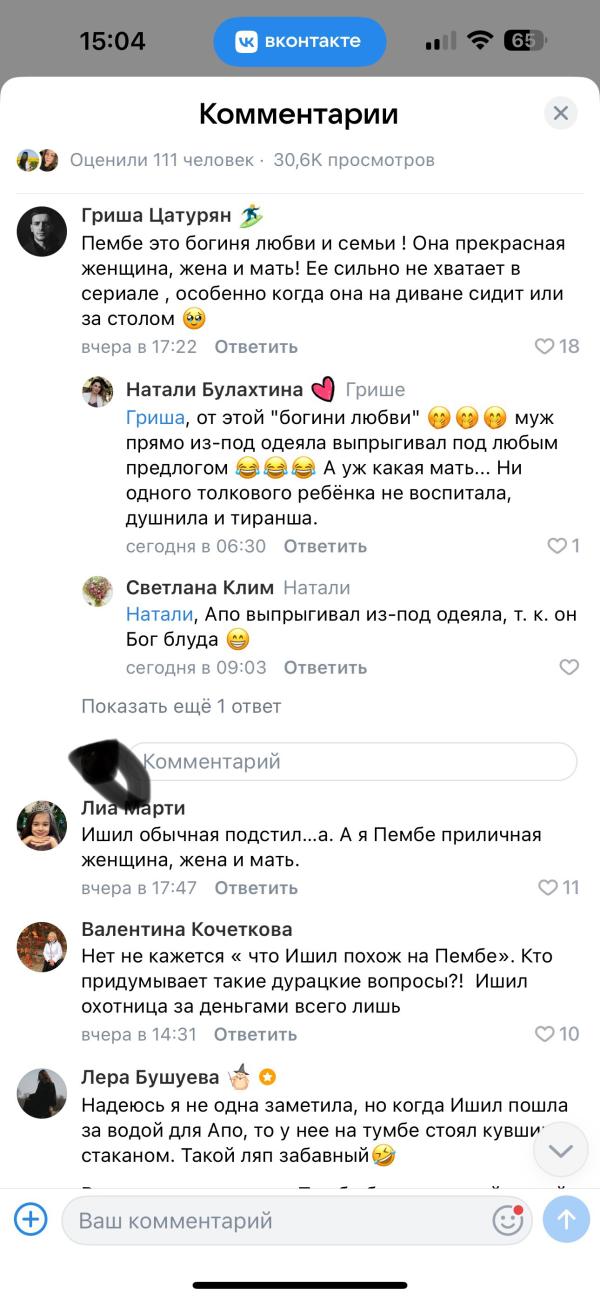Open the emoji sticker picker
The height and width of the screenshot is (1300, 600).
(x=508, y=1220)
